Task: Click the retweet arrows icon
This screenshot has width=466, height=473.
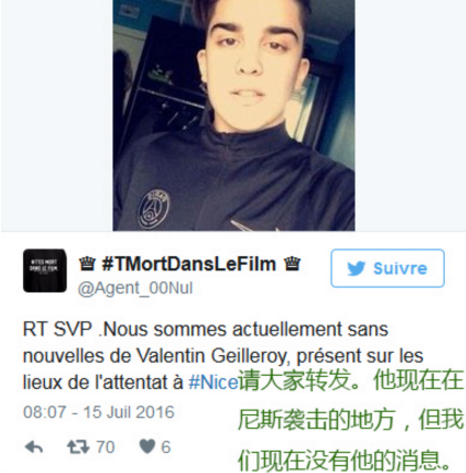Action: point(78,447)
